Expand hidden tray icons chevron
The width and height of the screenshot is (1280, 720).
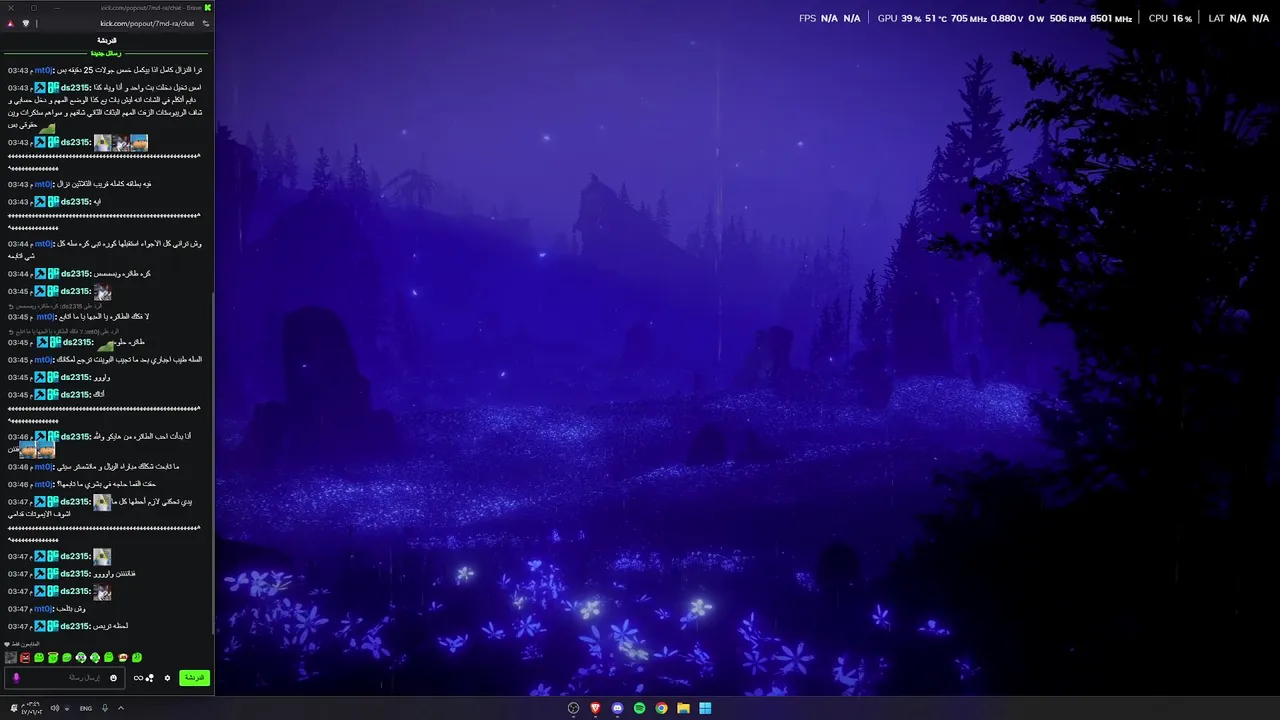[x=121, y=708]
